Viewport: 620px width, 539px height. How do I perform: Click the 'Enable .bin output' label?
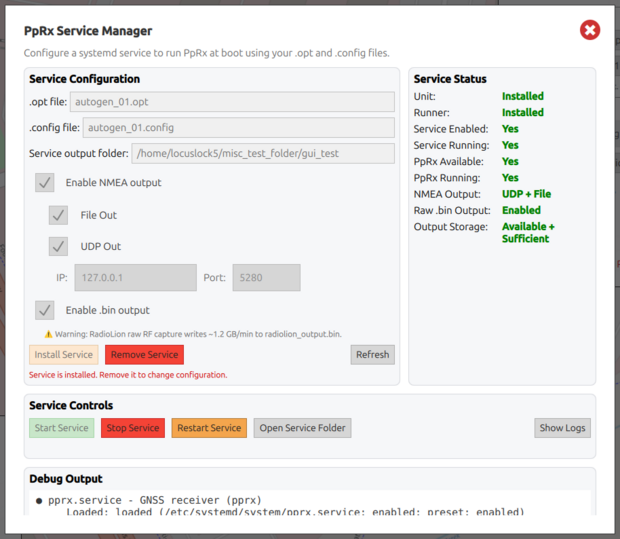(x=108, y=310)
